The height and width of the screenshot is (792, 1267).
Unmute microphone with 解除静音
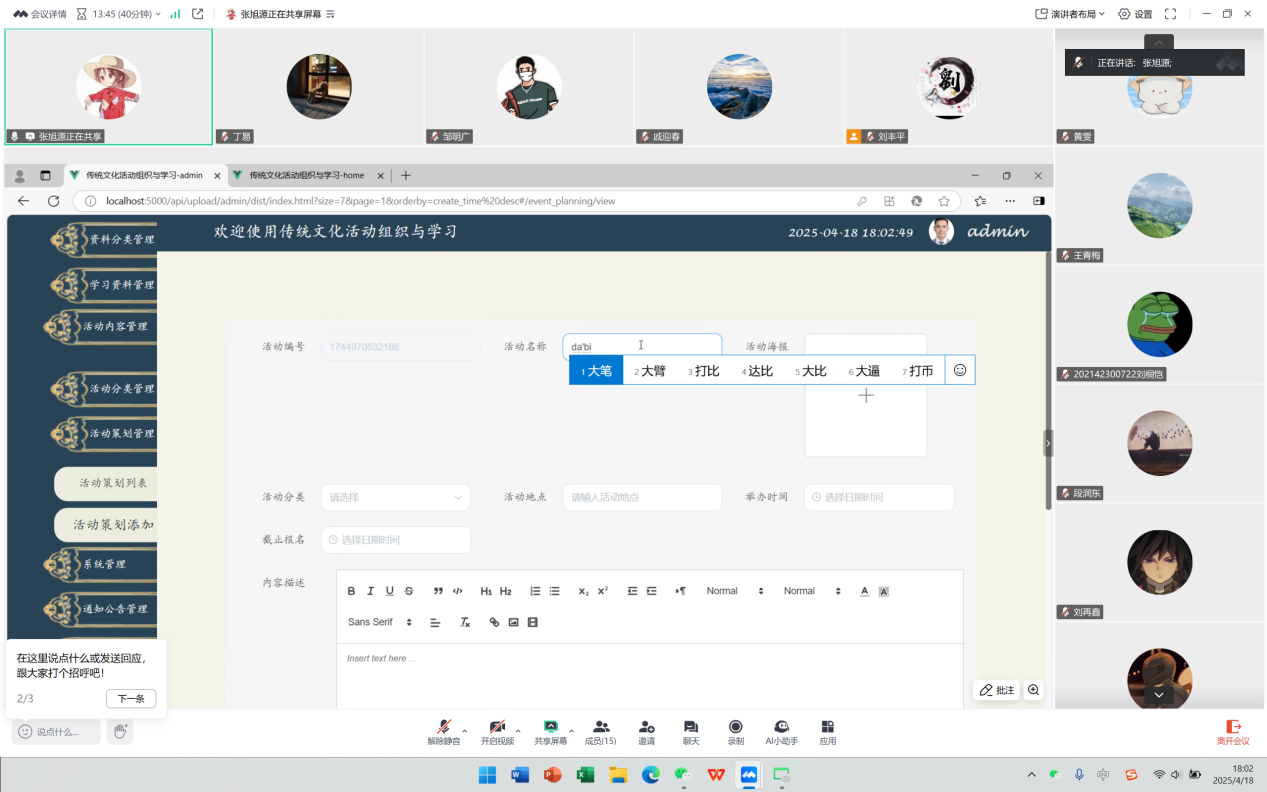[443, 732]
